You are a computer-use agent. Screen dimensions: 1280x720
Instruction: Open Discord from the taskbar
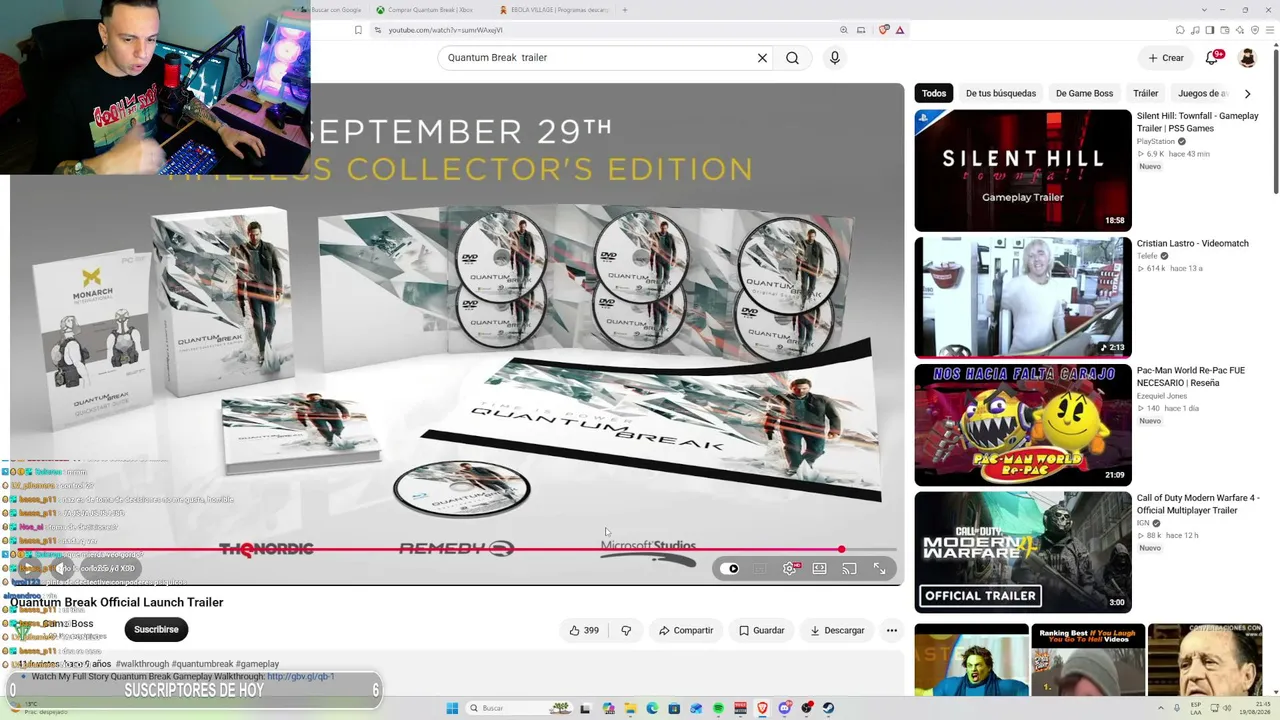(x=785, y=708)
